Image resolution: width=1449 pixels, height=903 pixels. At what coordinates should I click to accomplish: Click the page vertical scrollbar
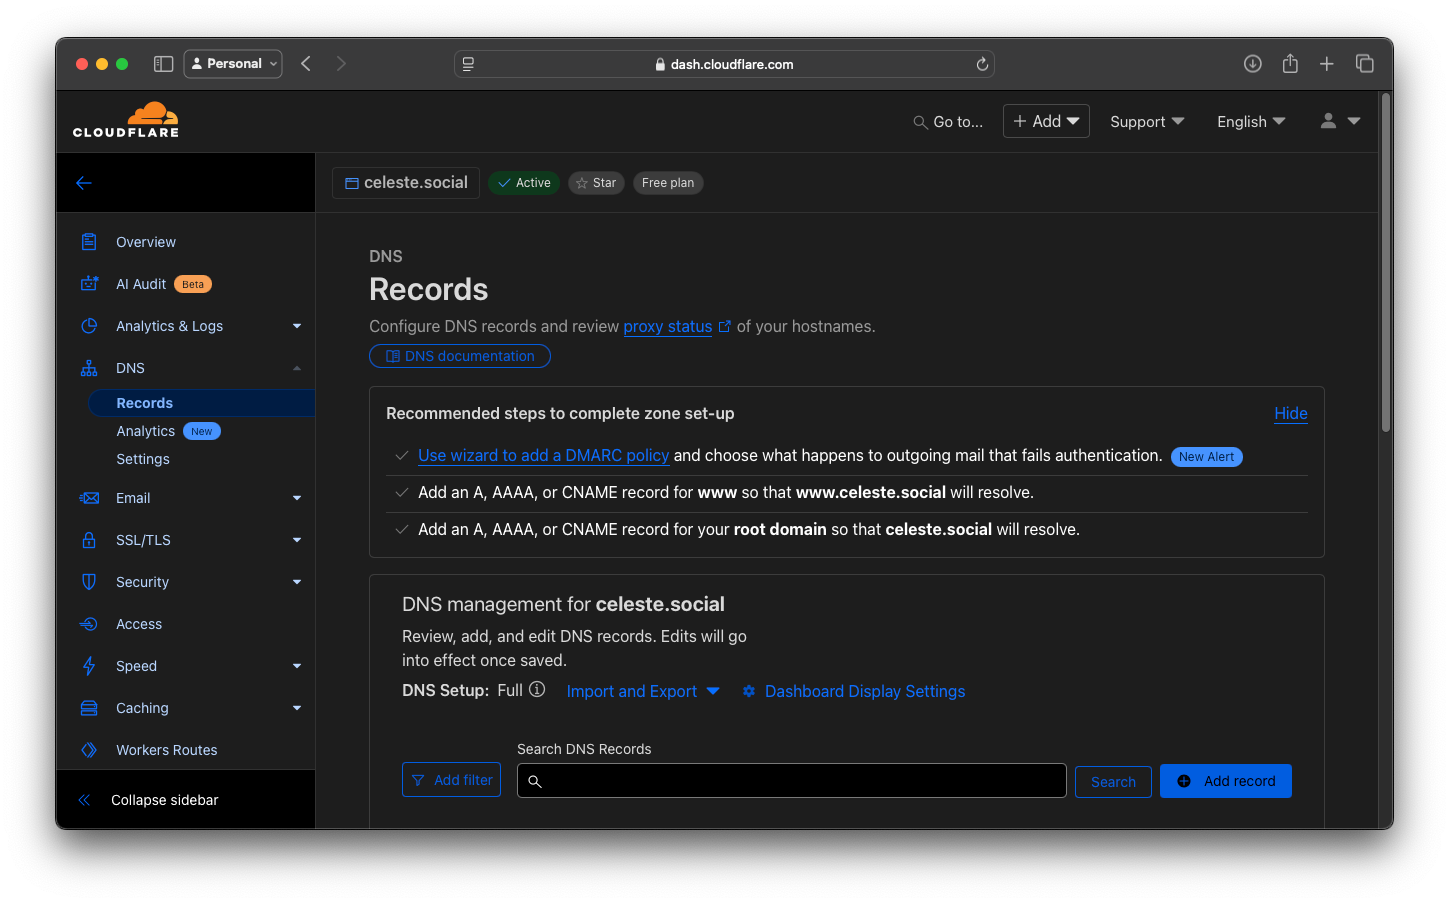click(x=1386, y=263)
